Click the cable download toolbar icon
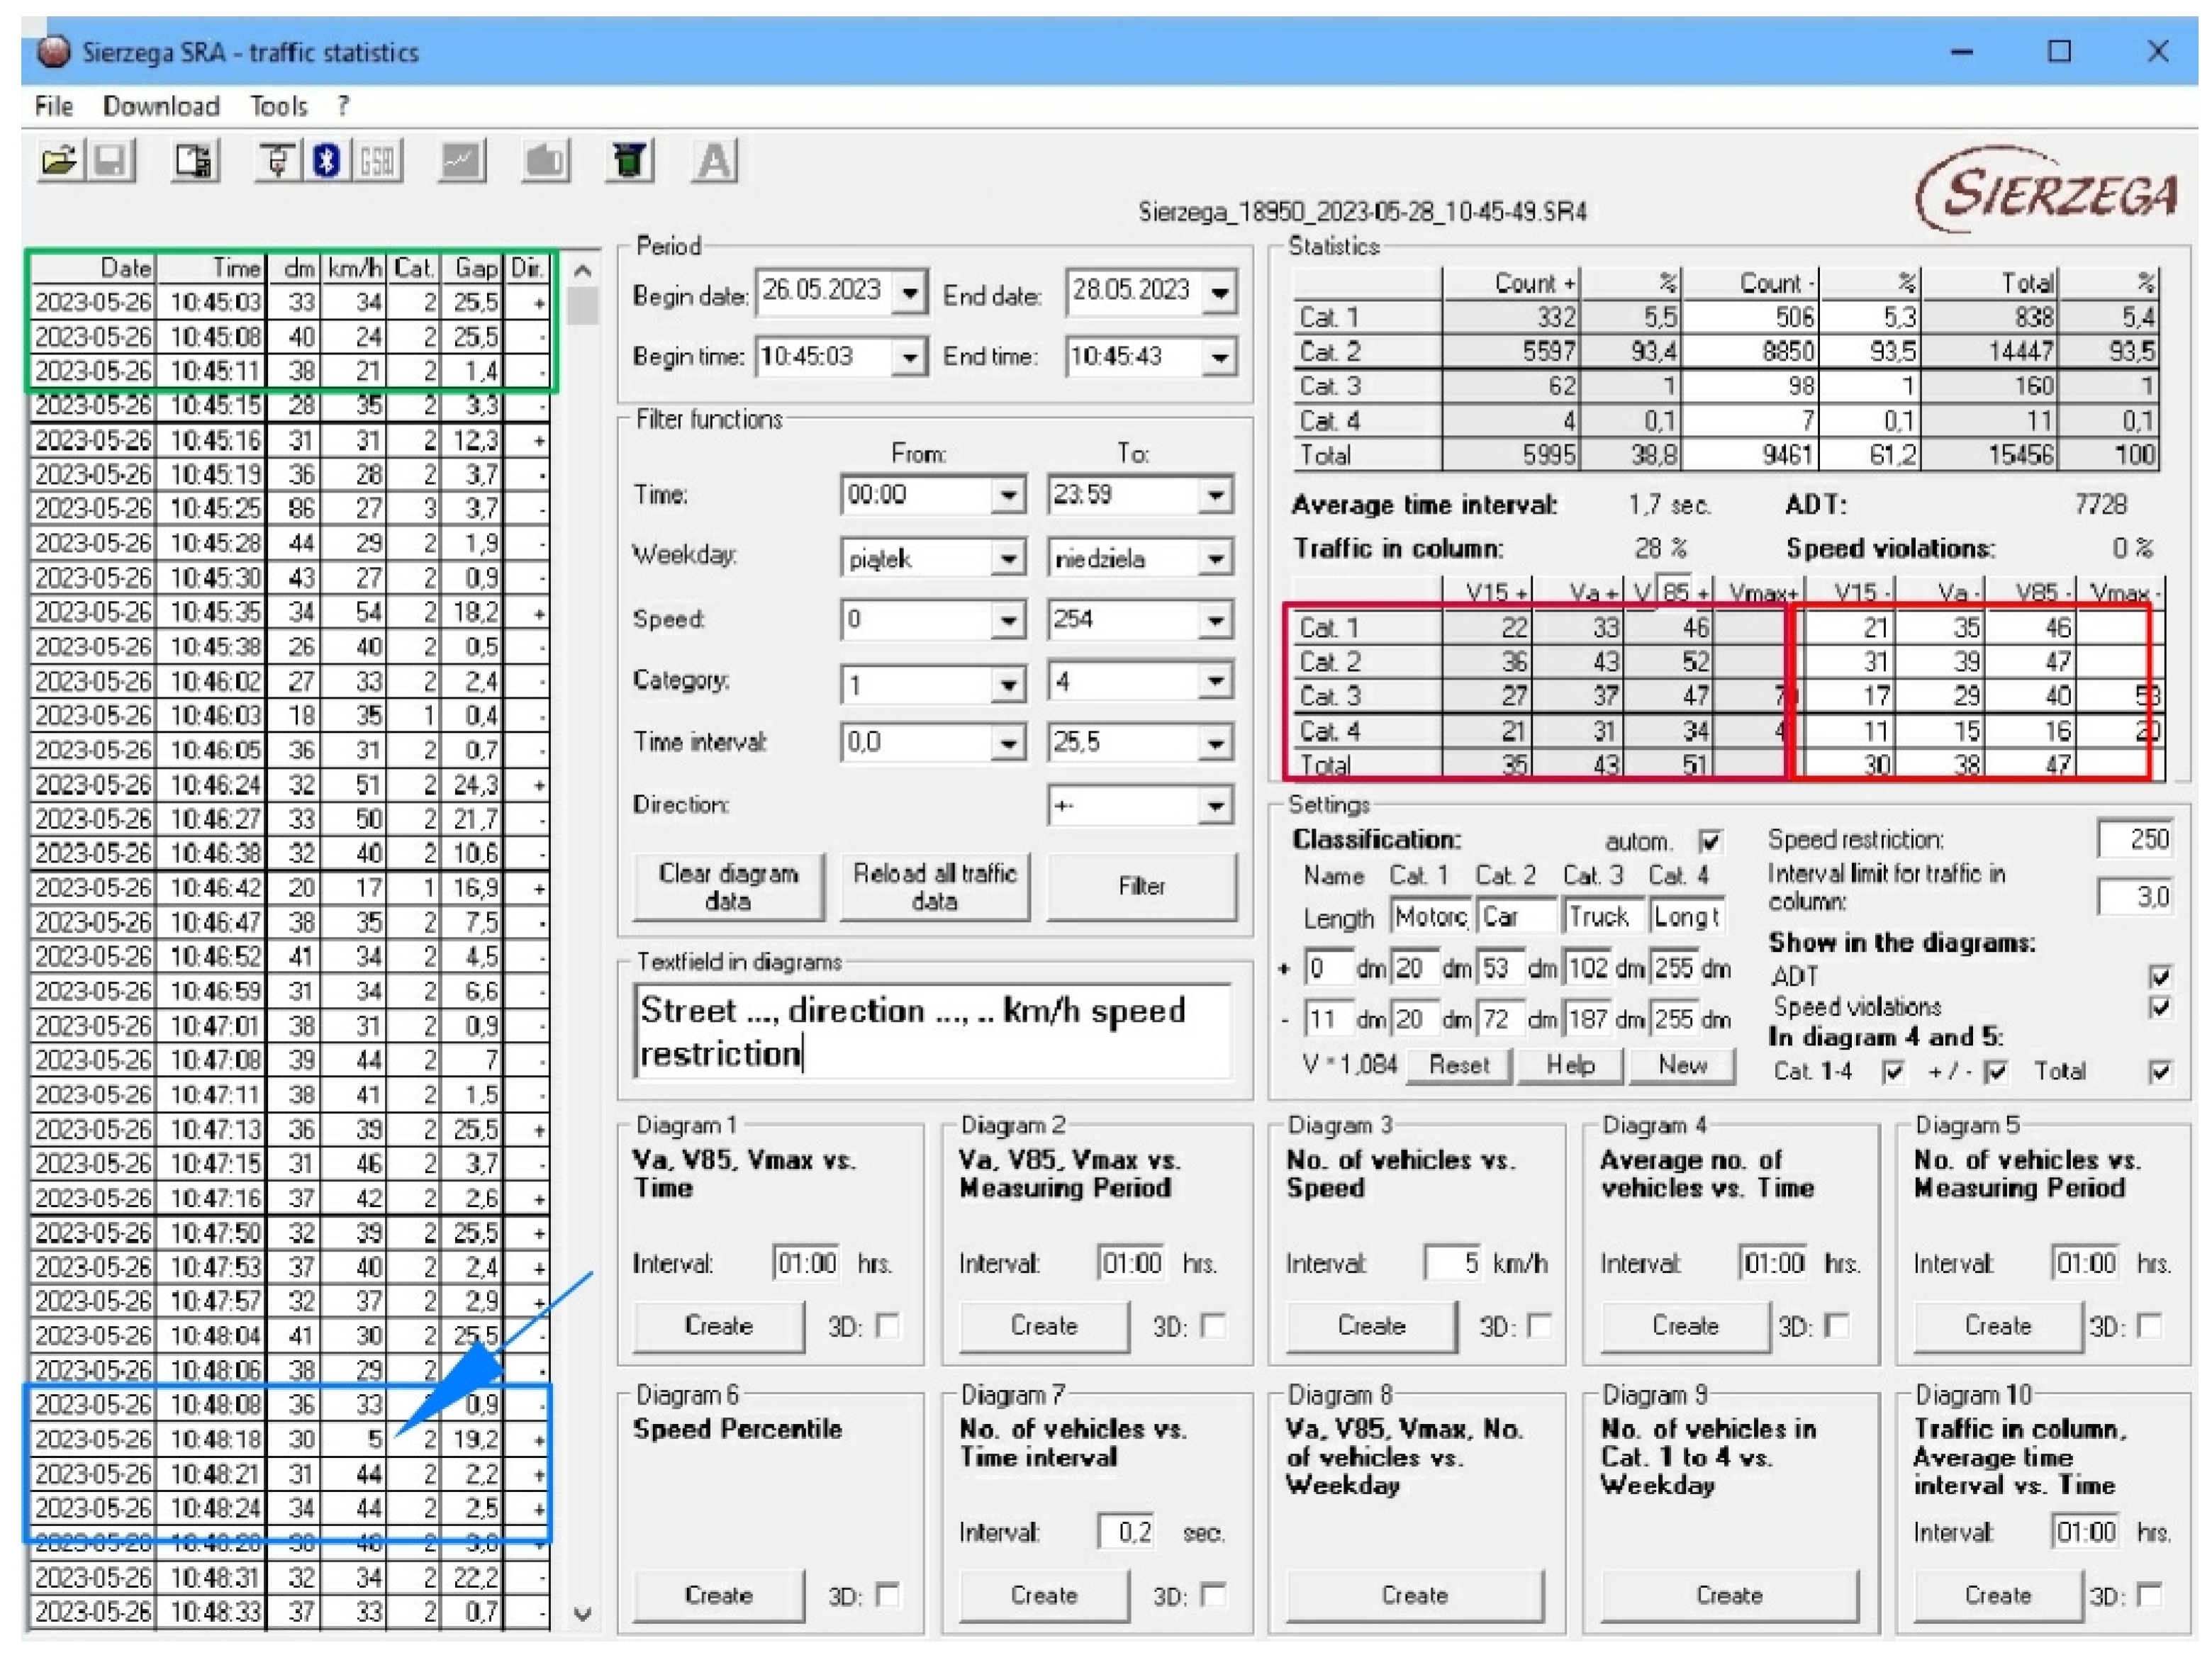Image resolution: width=2212 pixels, height=1655 pixels. (x=277, y=161)
